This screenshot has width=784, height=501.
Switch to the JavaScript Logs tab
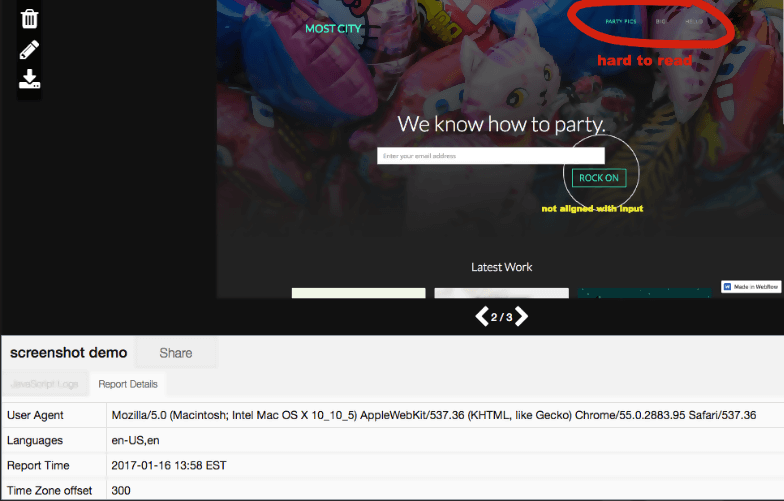(44, 384)
